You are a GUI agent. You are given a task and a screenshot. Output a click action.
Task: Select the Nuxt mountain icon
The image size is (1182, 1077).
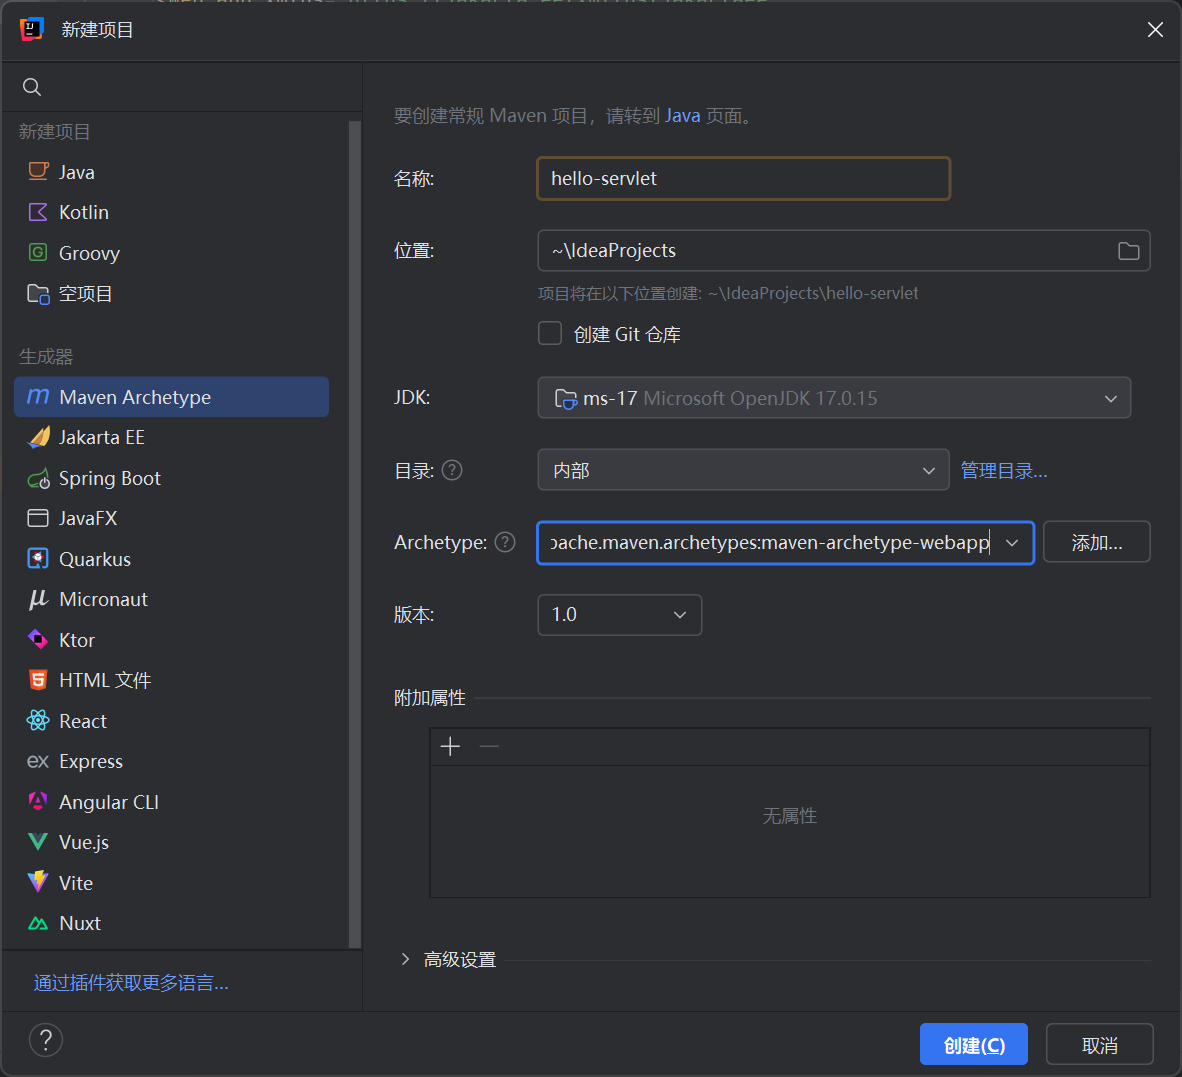38,923
